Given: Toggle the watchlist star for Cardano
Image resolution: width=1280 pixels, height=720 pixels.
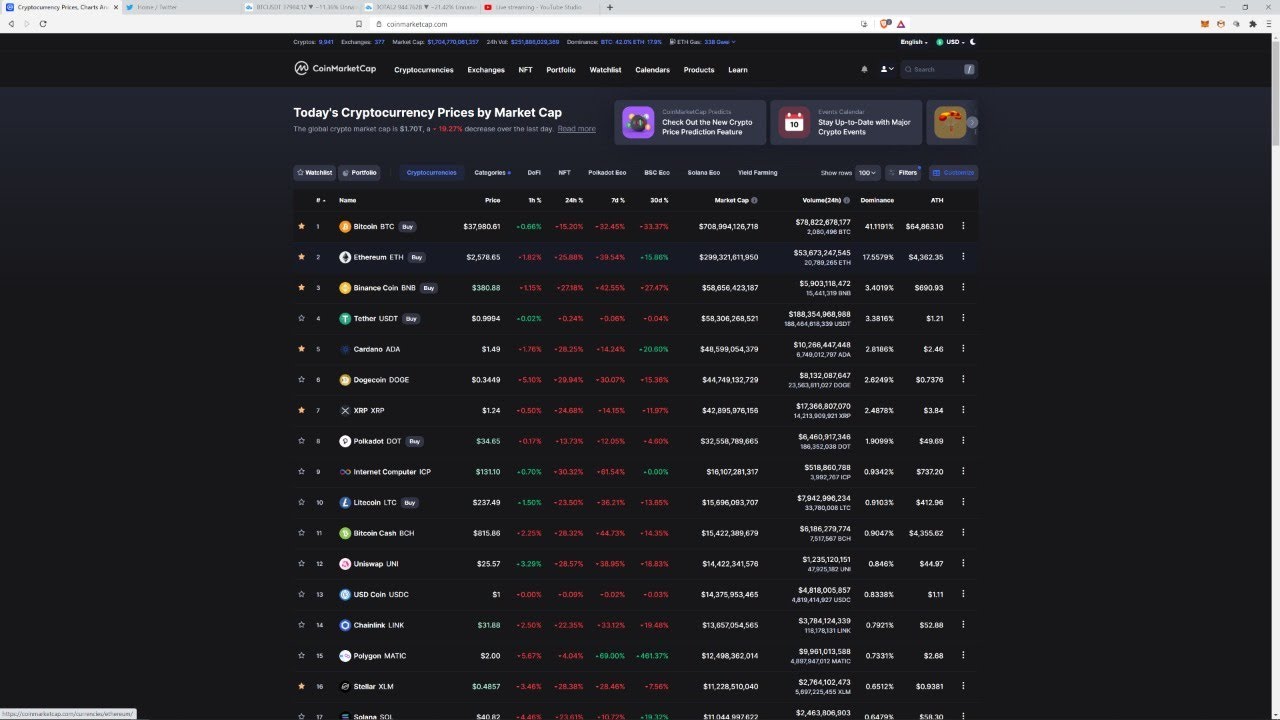Looking at the screenshot, I should tap(301, 349).
